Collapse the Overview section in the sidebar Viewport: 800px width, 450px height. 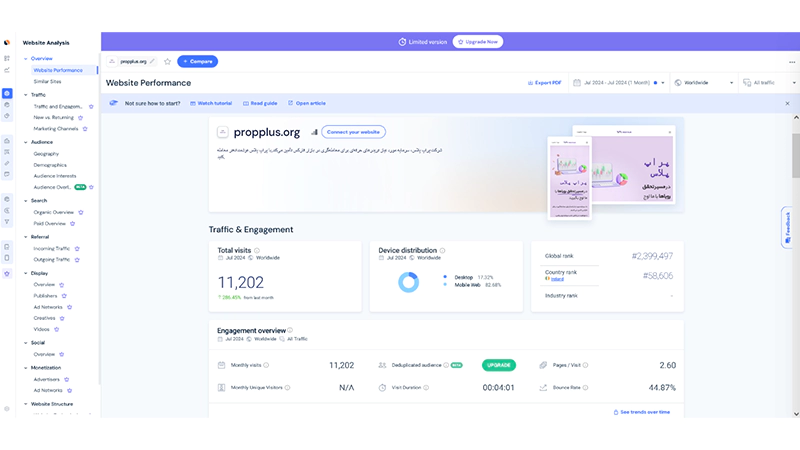(26, 59)
